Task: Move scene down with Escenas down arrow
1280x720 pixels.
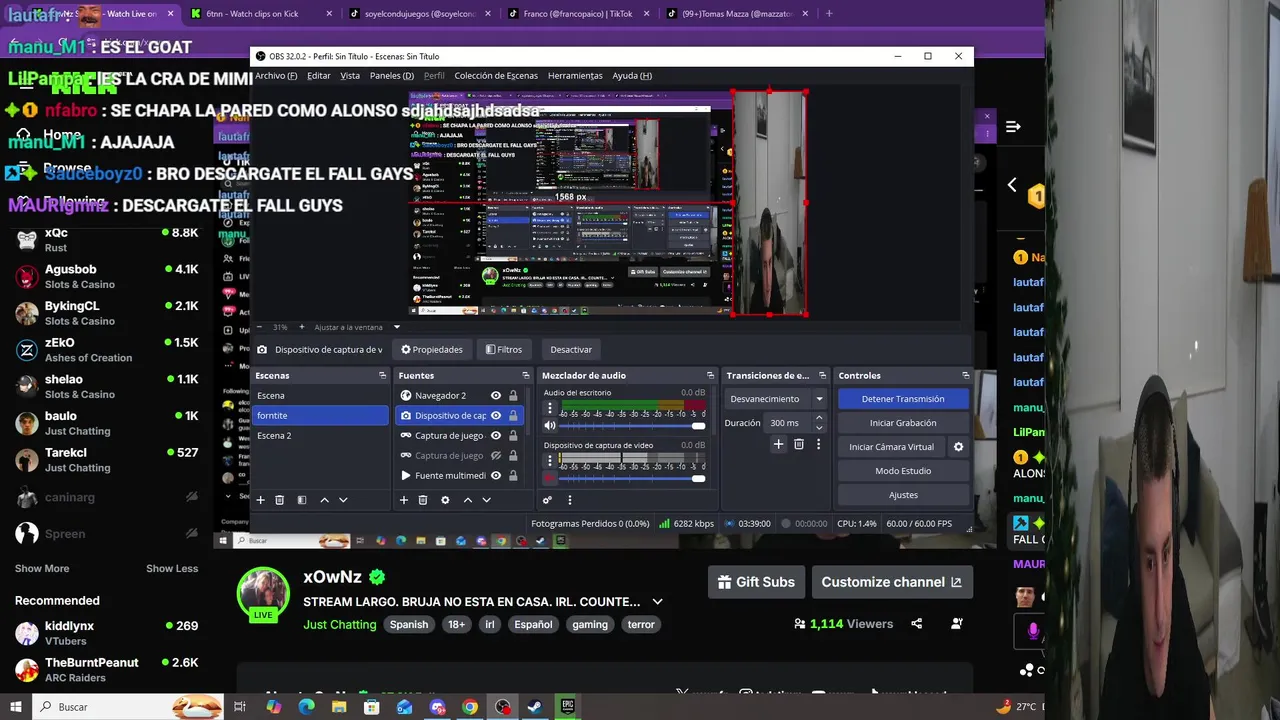Action: point(343,500)
